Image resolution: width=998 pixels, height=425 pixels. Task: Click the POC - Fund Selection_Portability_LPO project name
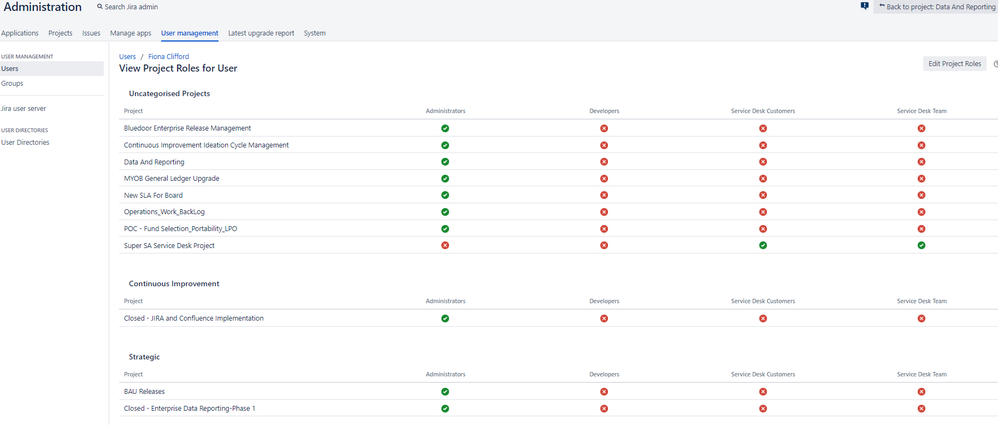pos(181,228)
